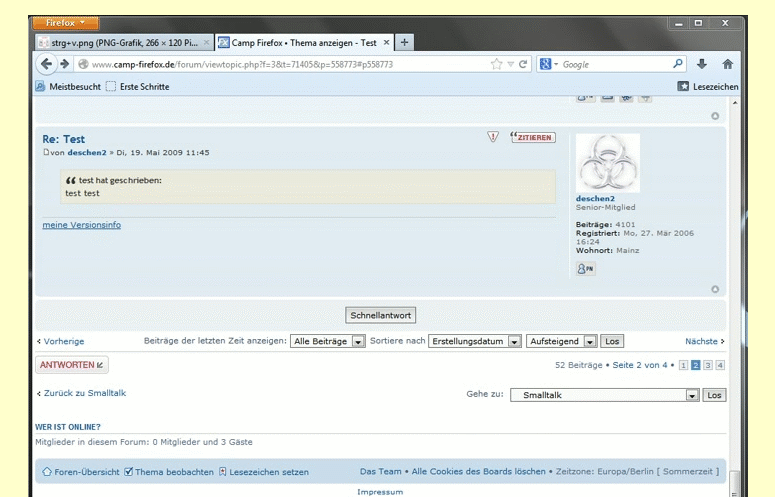Go to the browser home page icon
The image size is (775, 497).
coord(728,64)
